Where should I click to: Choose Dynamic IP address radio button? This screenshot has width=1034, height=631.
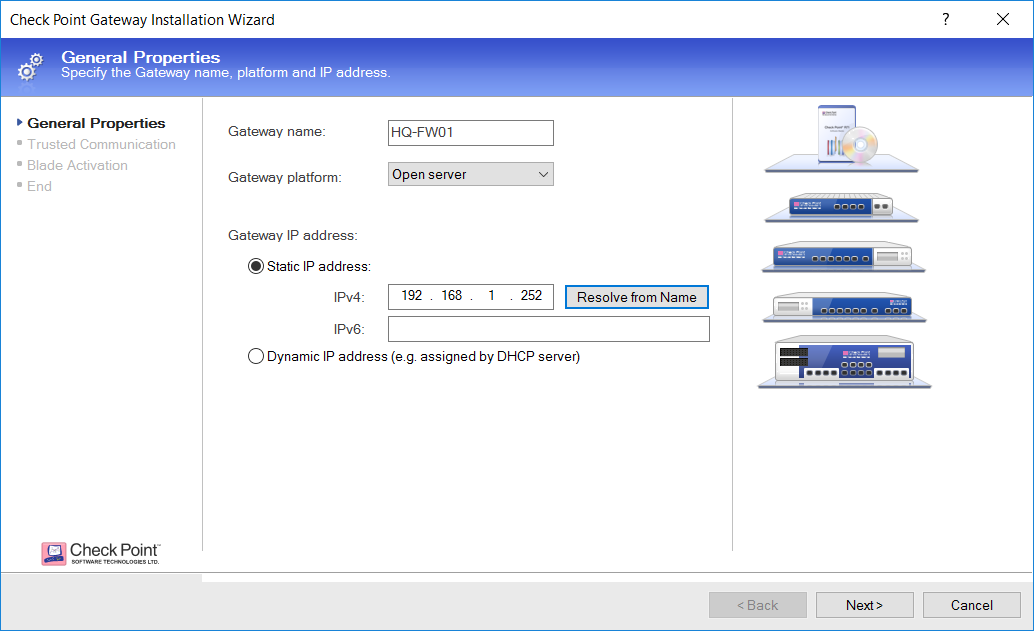(x=255, y=357)
